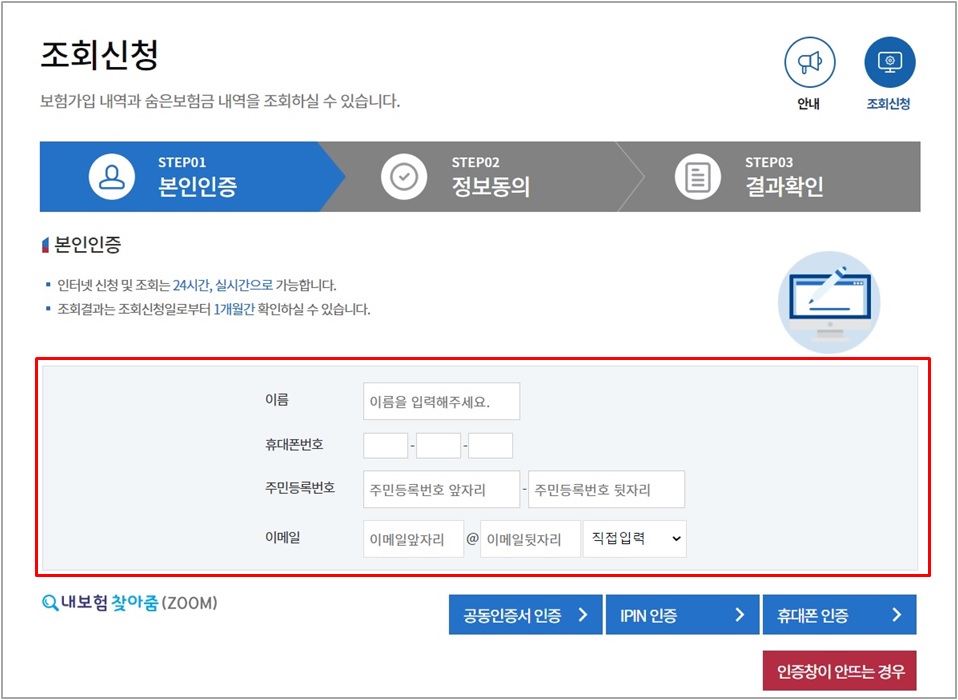Click the 이름 name input field
The width and height of the screenshot is (958, 700).
(x=441, y=400)
